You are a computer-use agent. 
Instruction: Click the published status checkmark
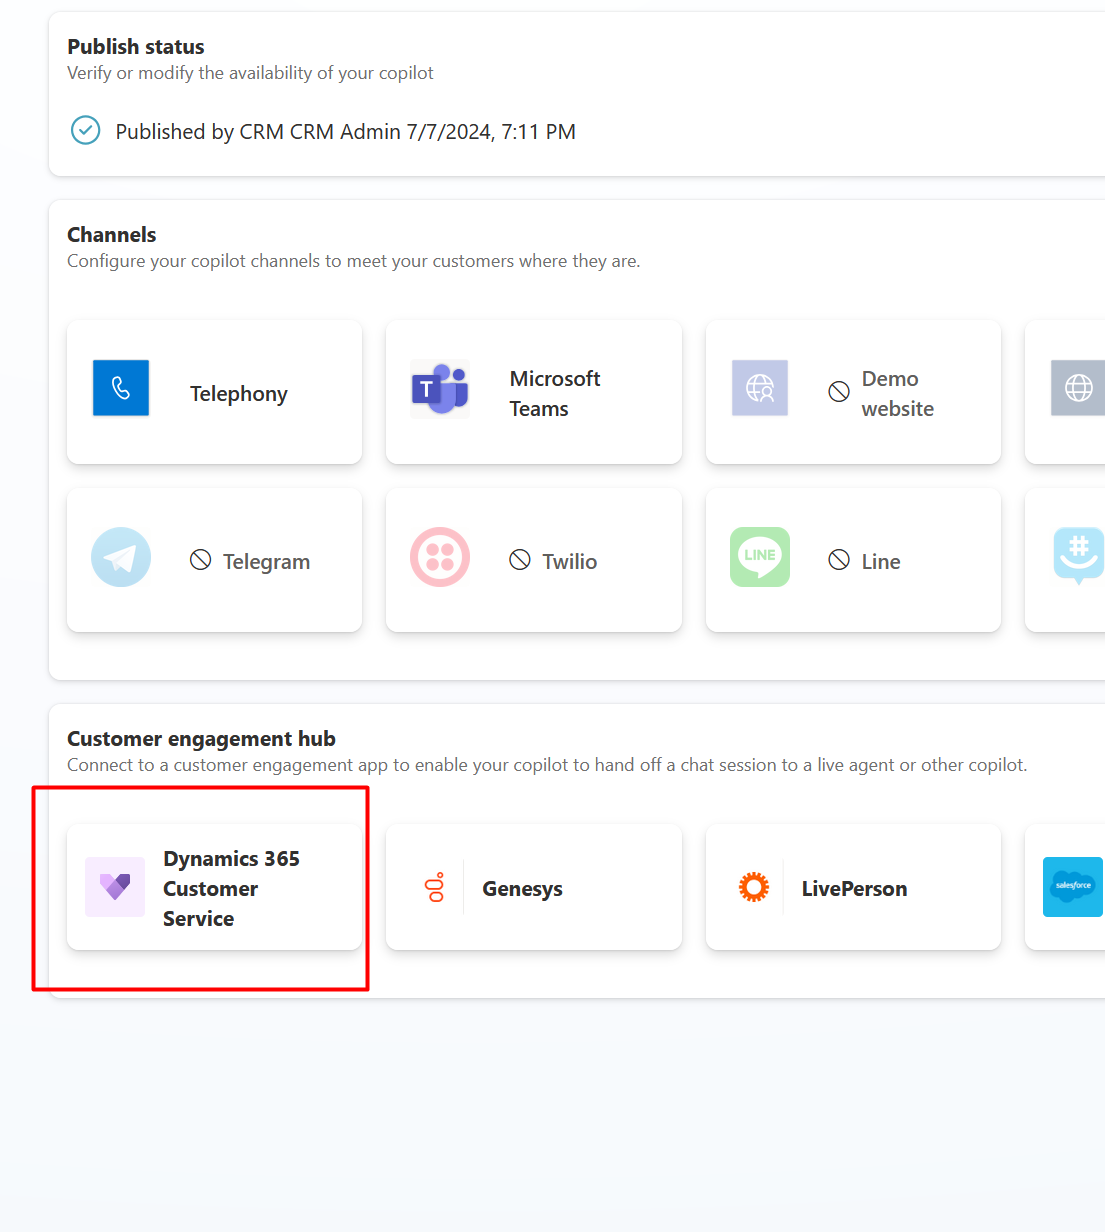85,130
